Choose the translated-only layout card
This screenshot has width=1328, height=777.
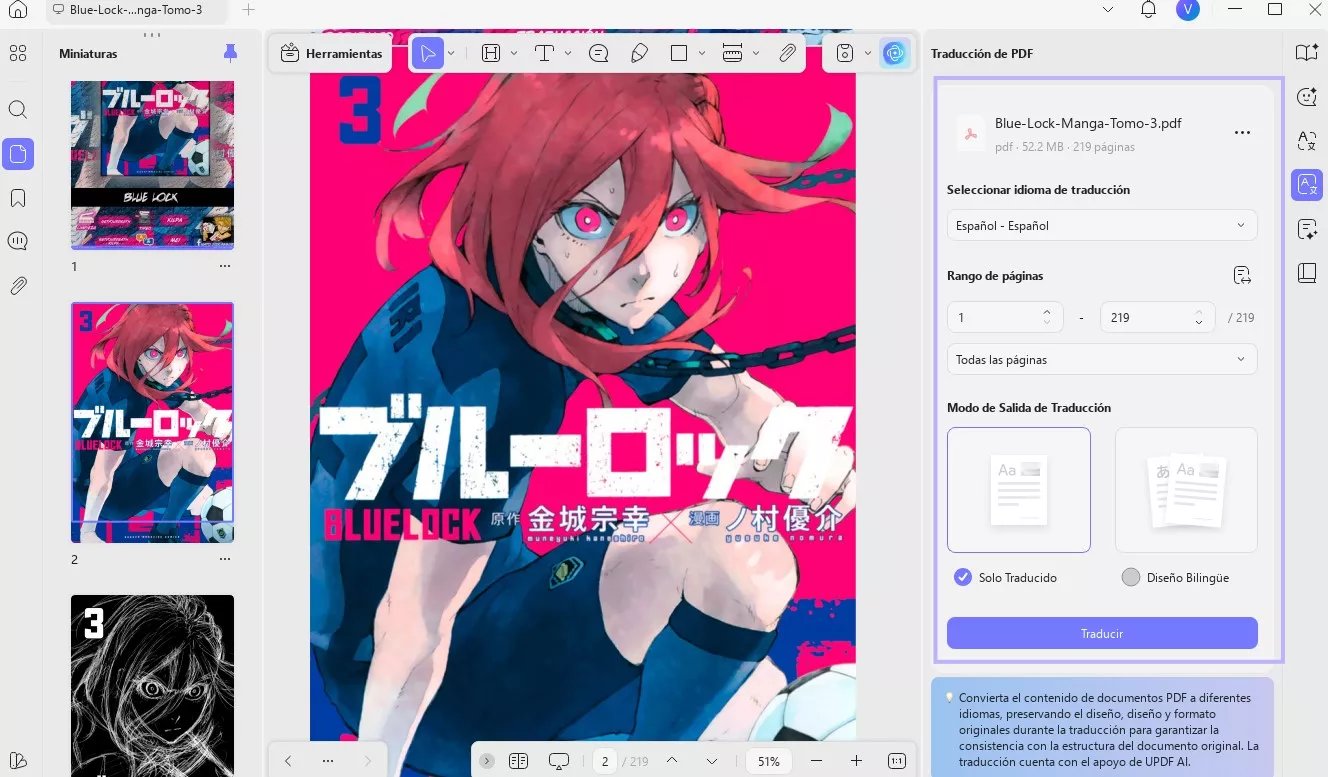point(1019,490)
